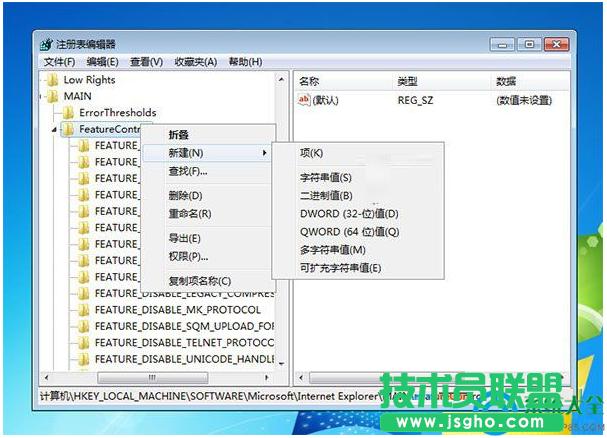Select the Low Rights folder icon

click(53, 80)
